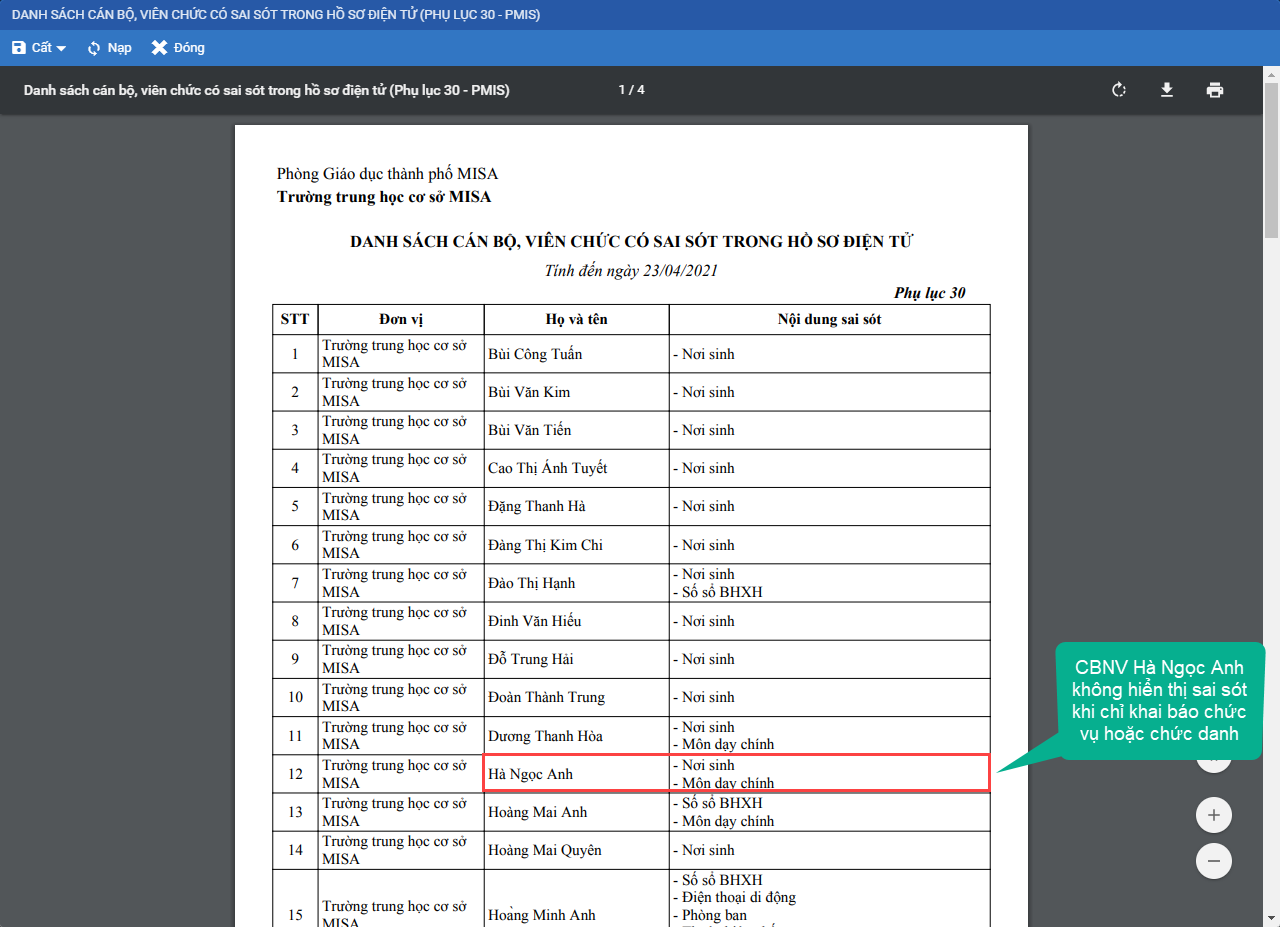This screenshot has width=1280, height=927.
Task: Click the Đóng close button
Action: (178, 48)
